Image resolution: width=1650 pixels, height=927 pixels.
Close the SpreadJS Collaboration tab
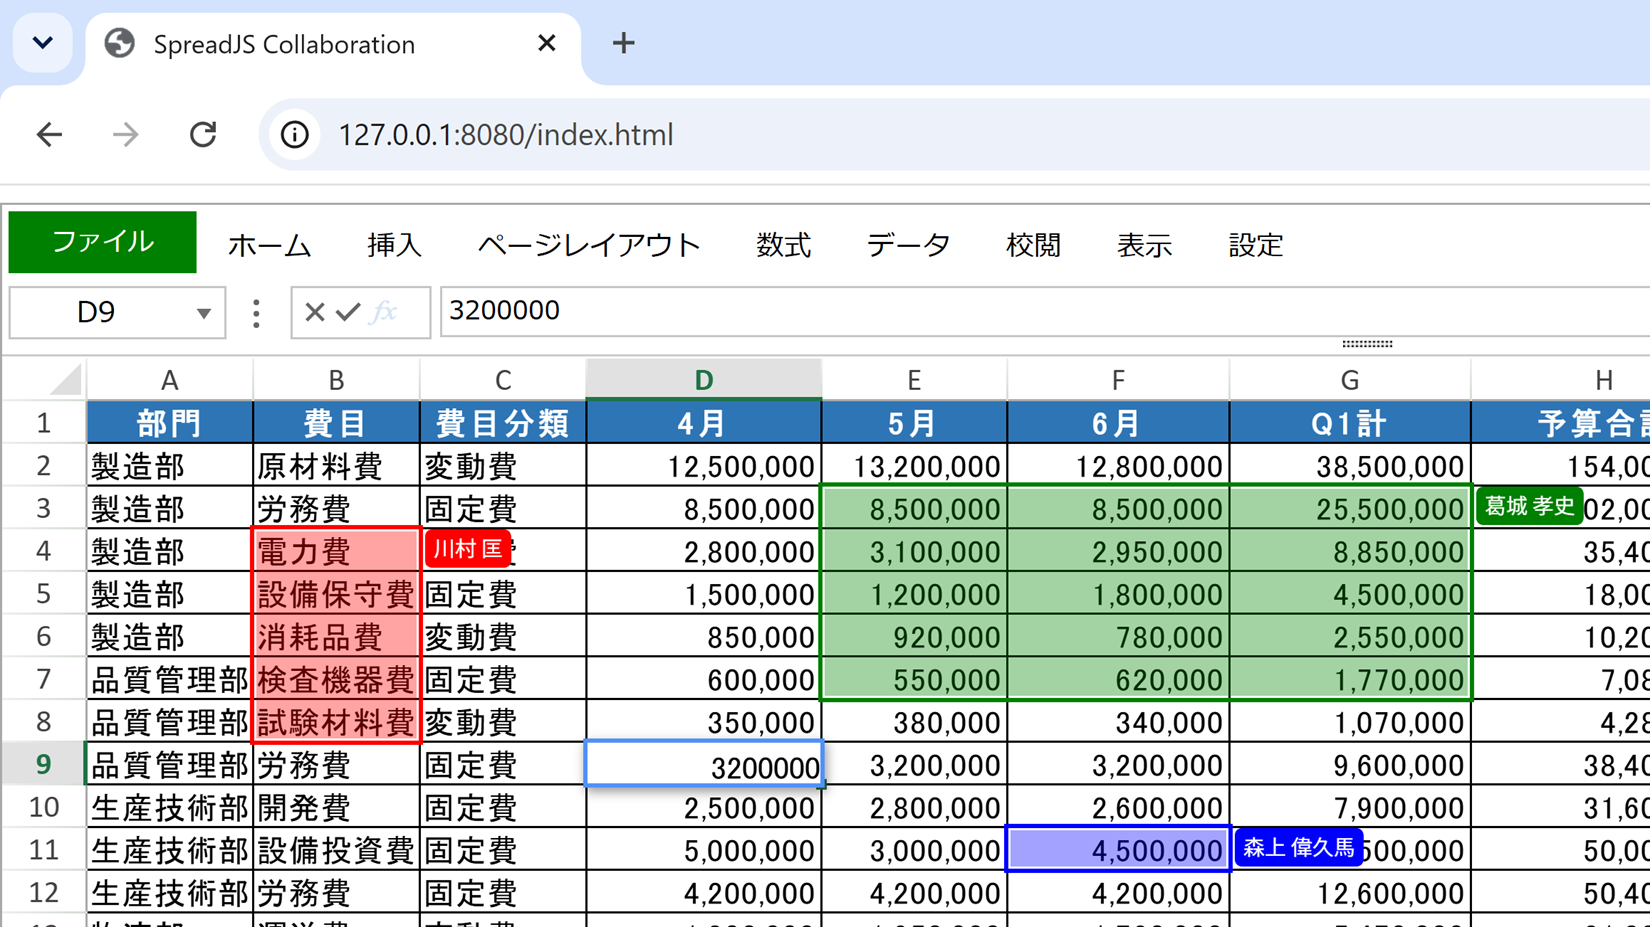point(546,43)
